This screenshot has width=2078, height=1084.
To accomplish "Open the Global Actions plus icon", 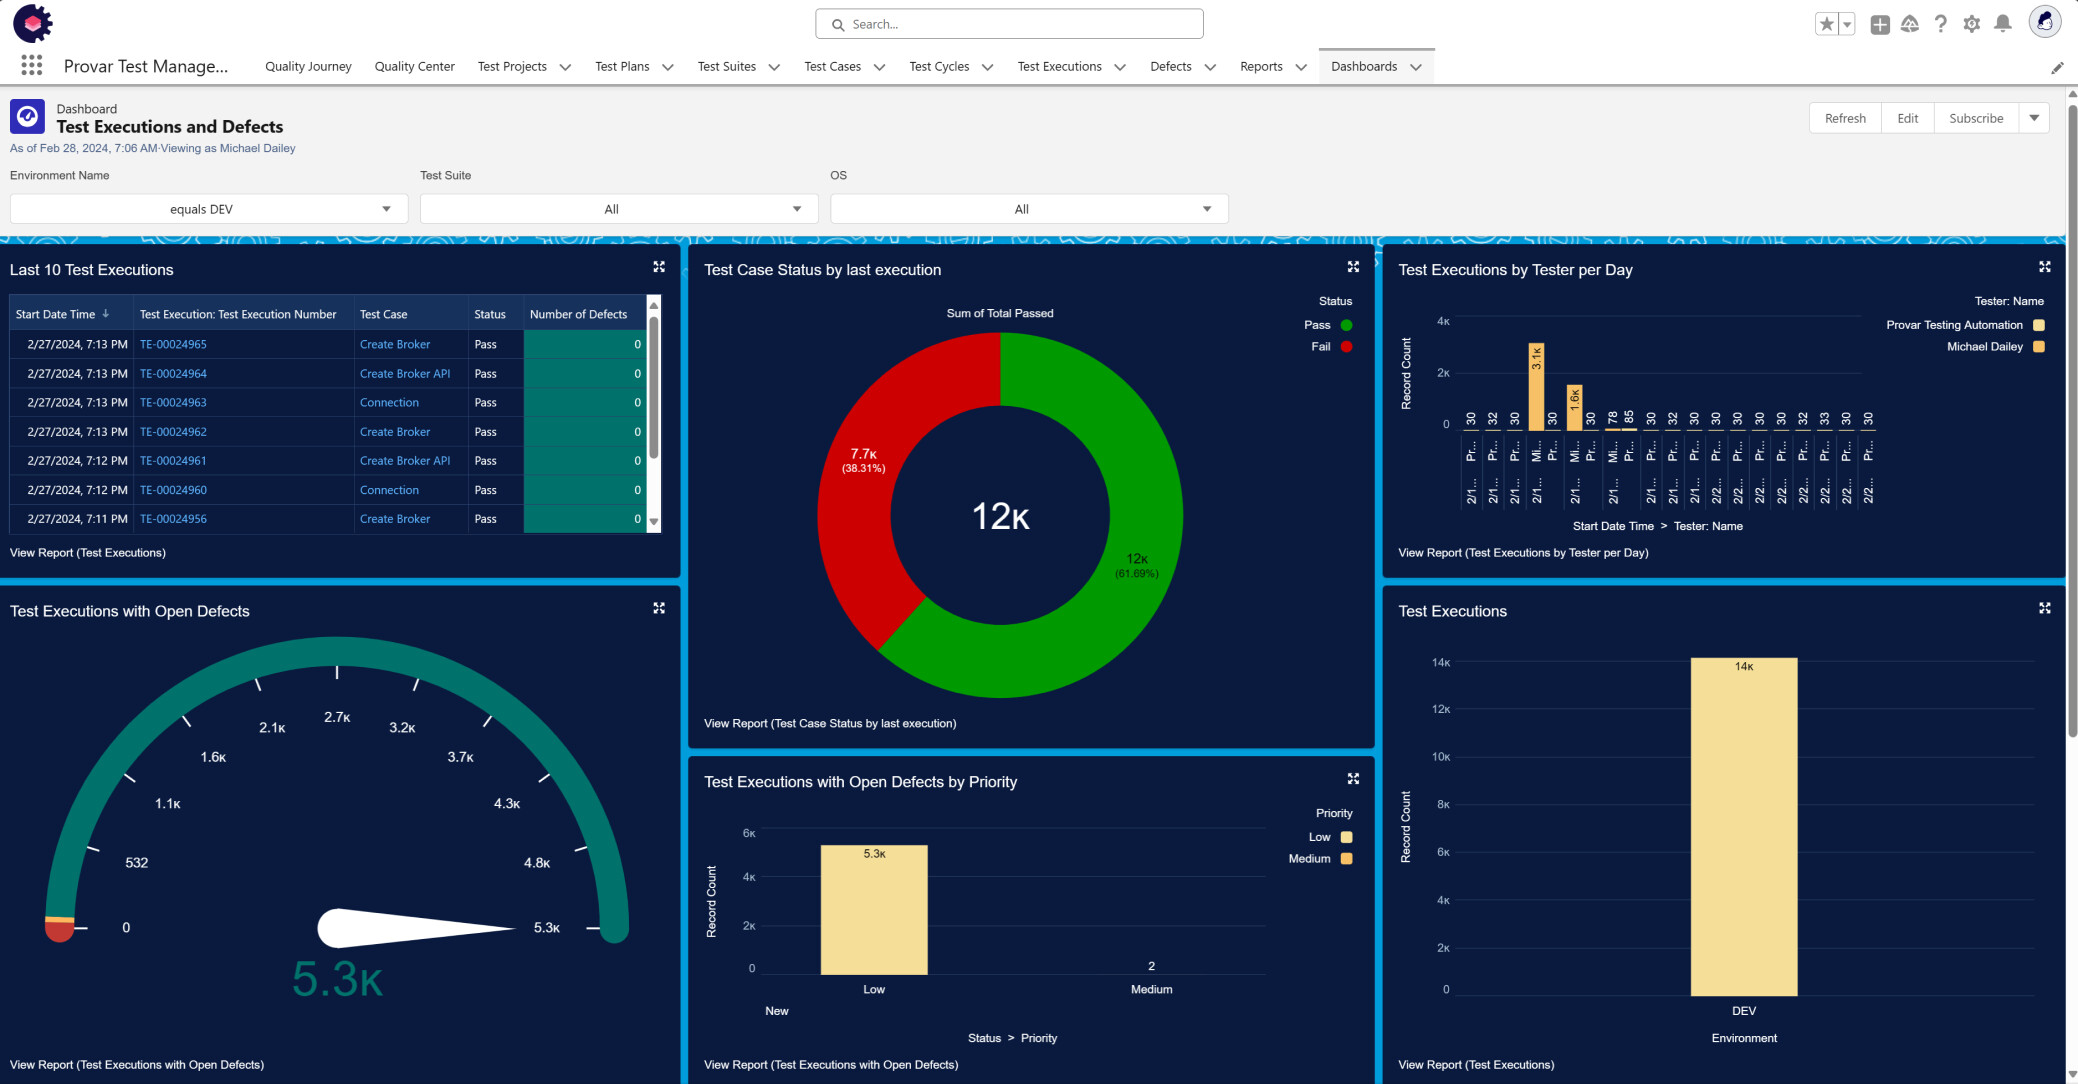I will tap(1879, 24).
